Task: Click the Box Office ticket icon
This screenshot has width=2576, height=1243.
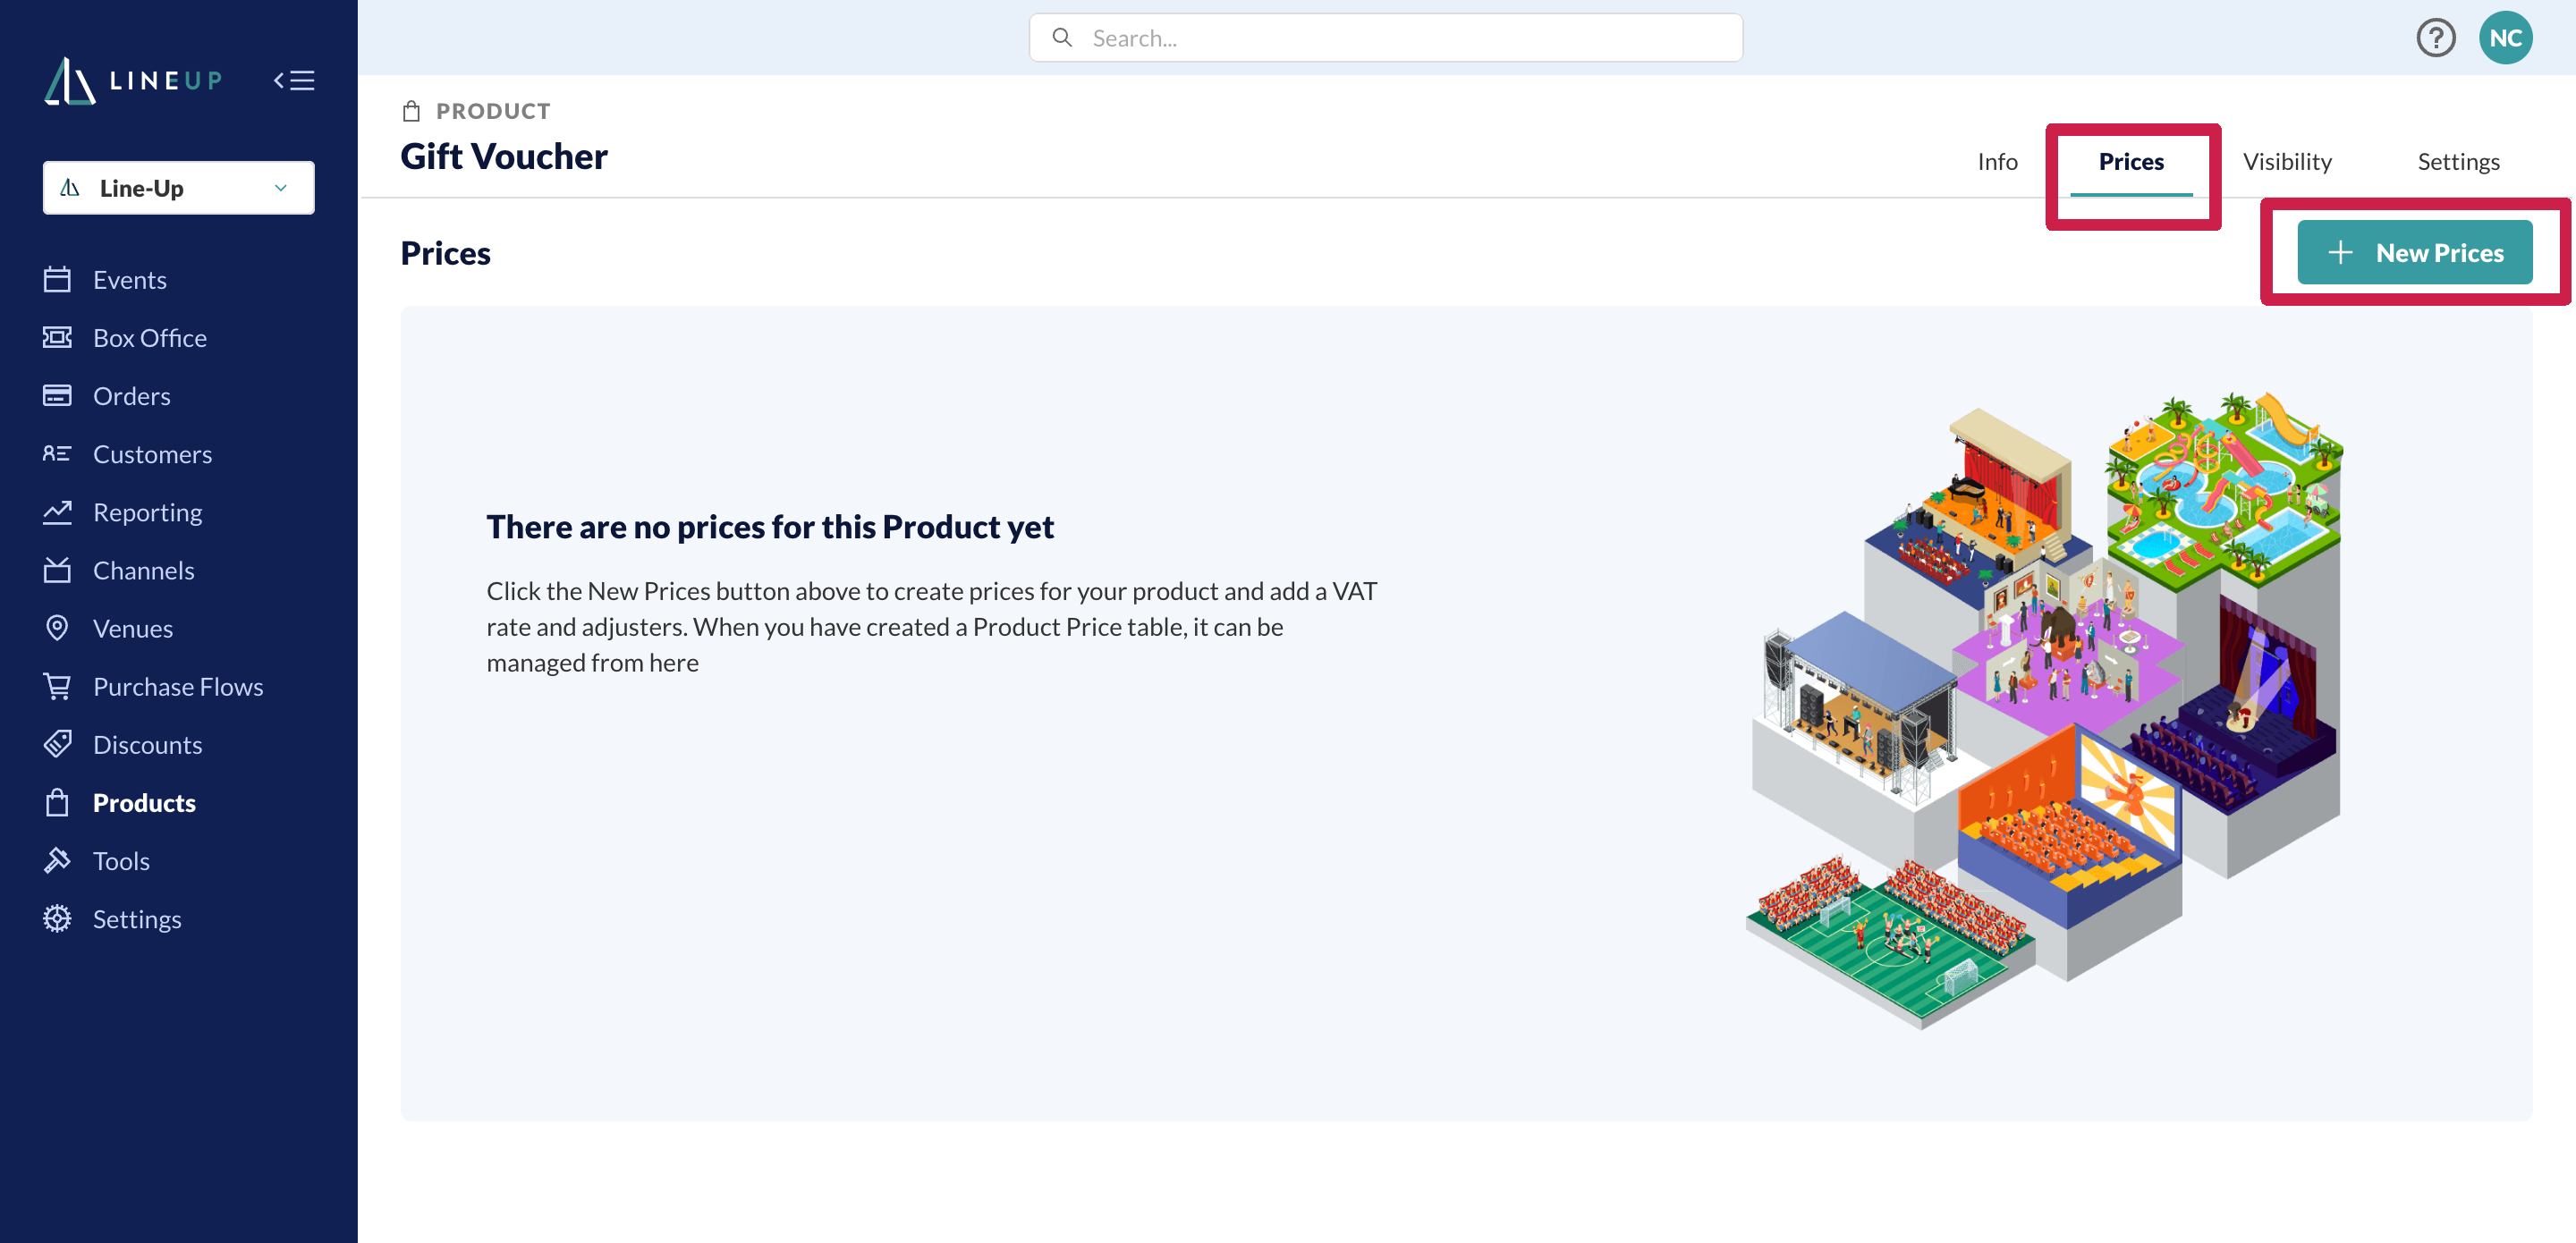Action: coord(57,338)
